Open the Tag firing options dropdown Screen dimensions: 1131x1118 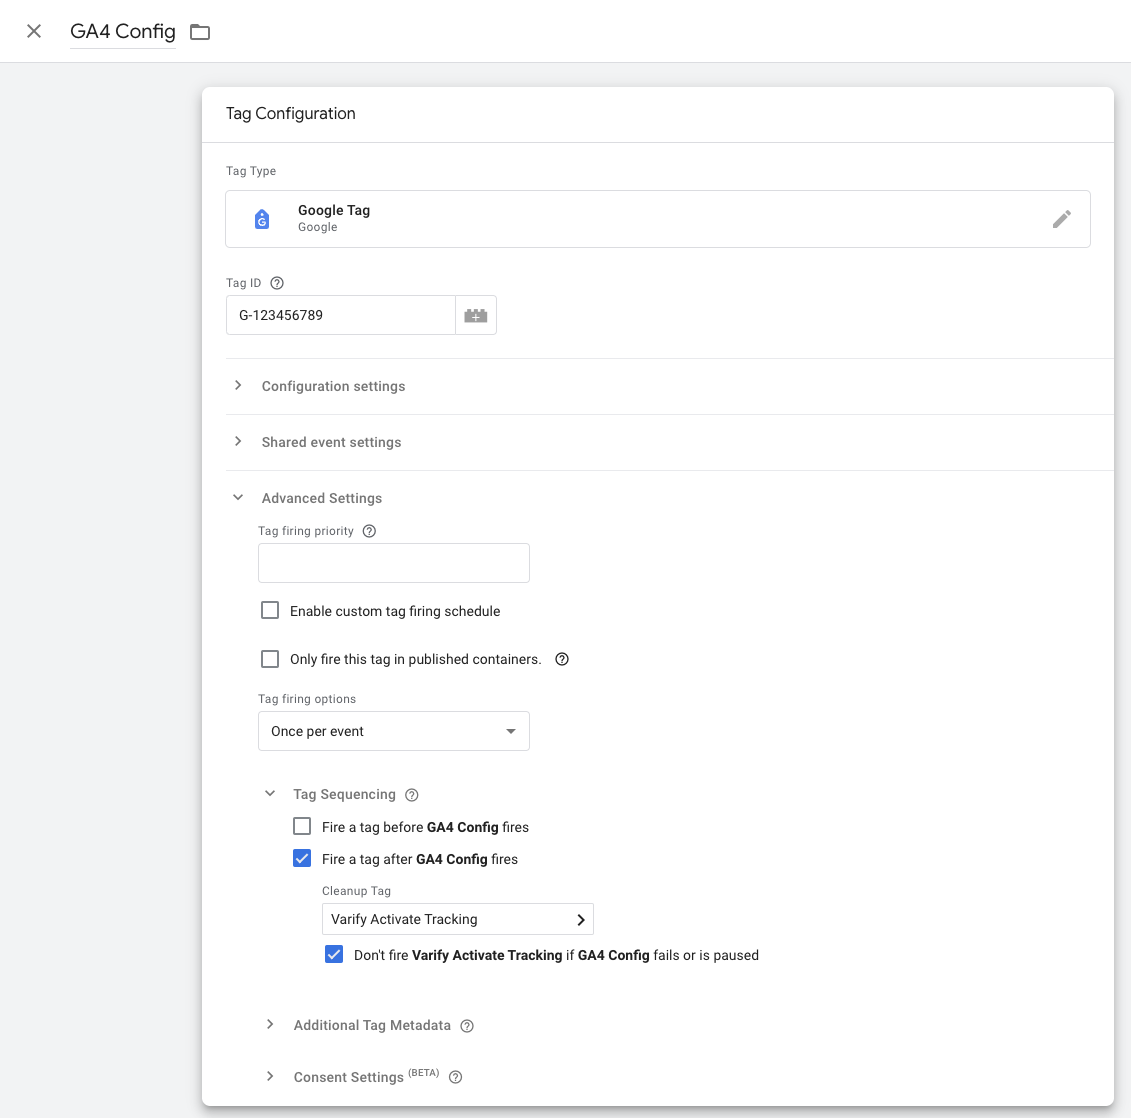(x=394, y=731)
